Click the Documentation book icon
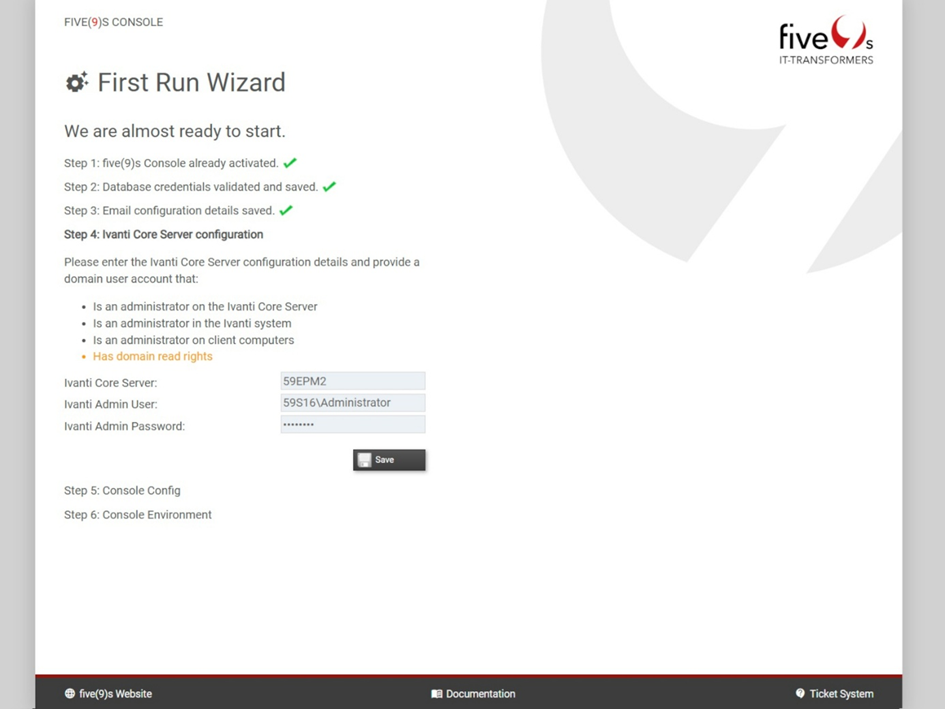Screen dimensions: 945x709 pyautogui.click(x=437, y=694)
